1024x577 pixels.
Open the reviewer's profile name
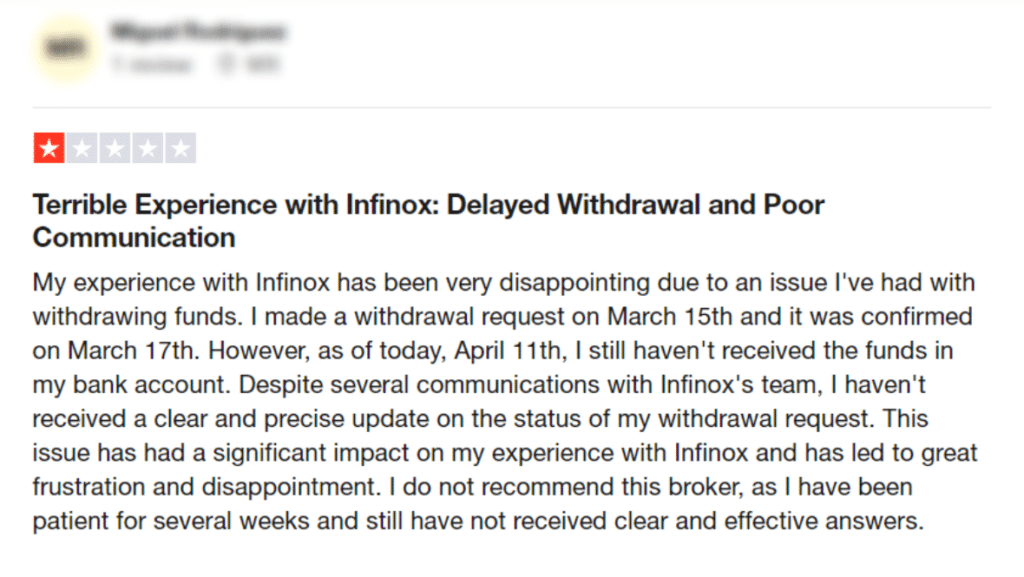tap(198, 31)
